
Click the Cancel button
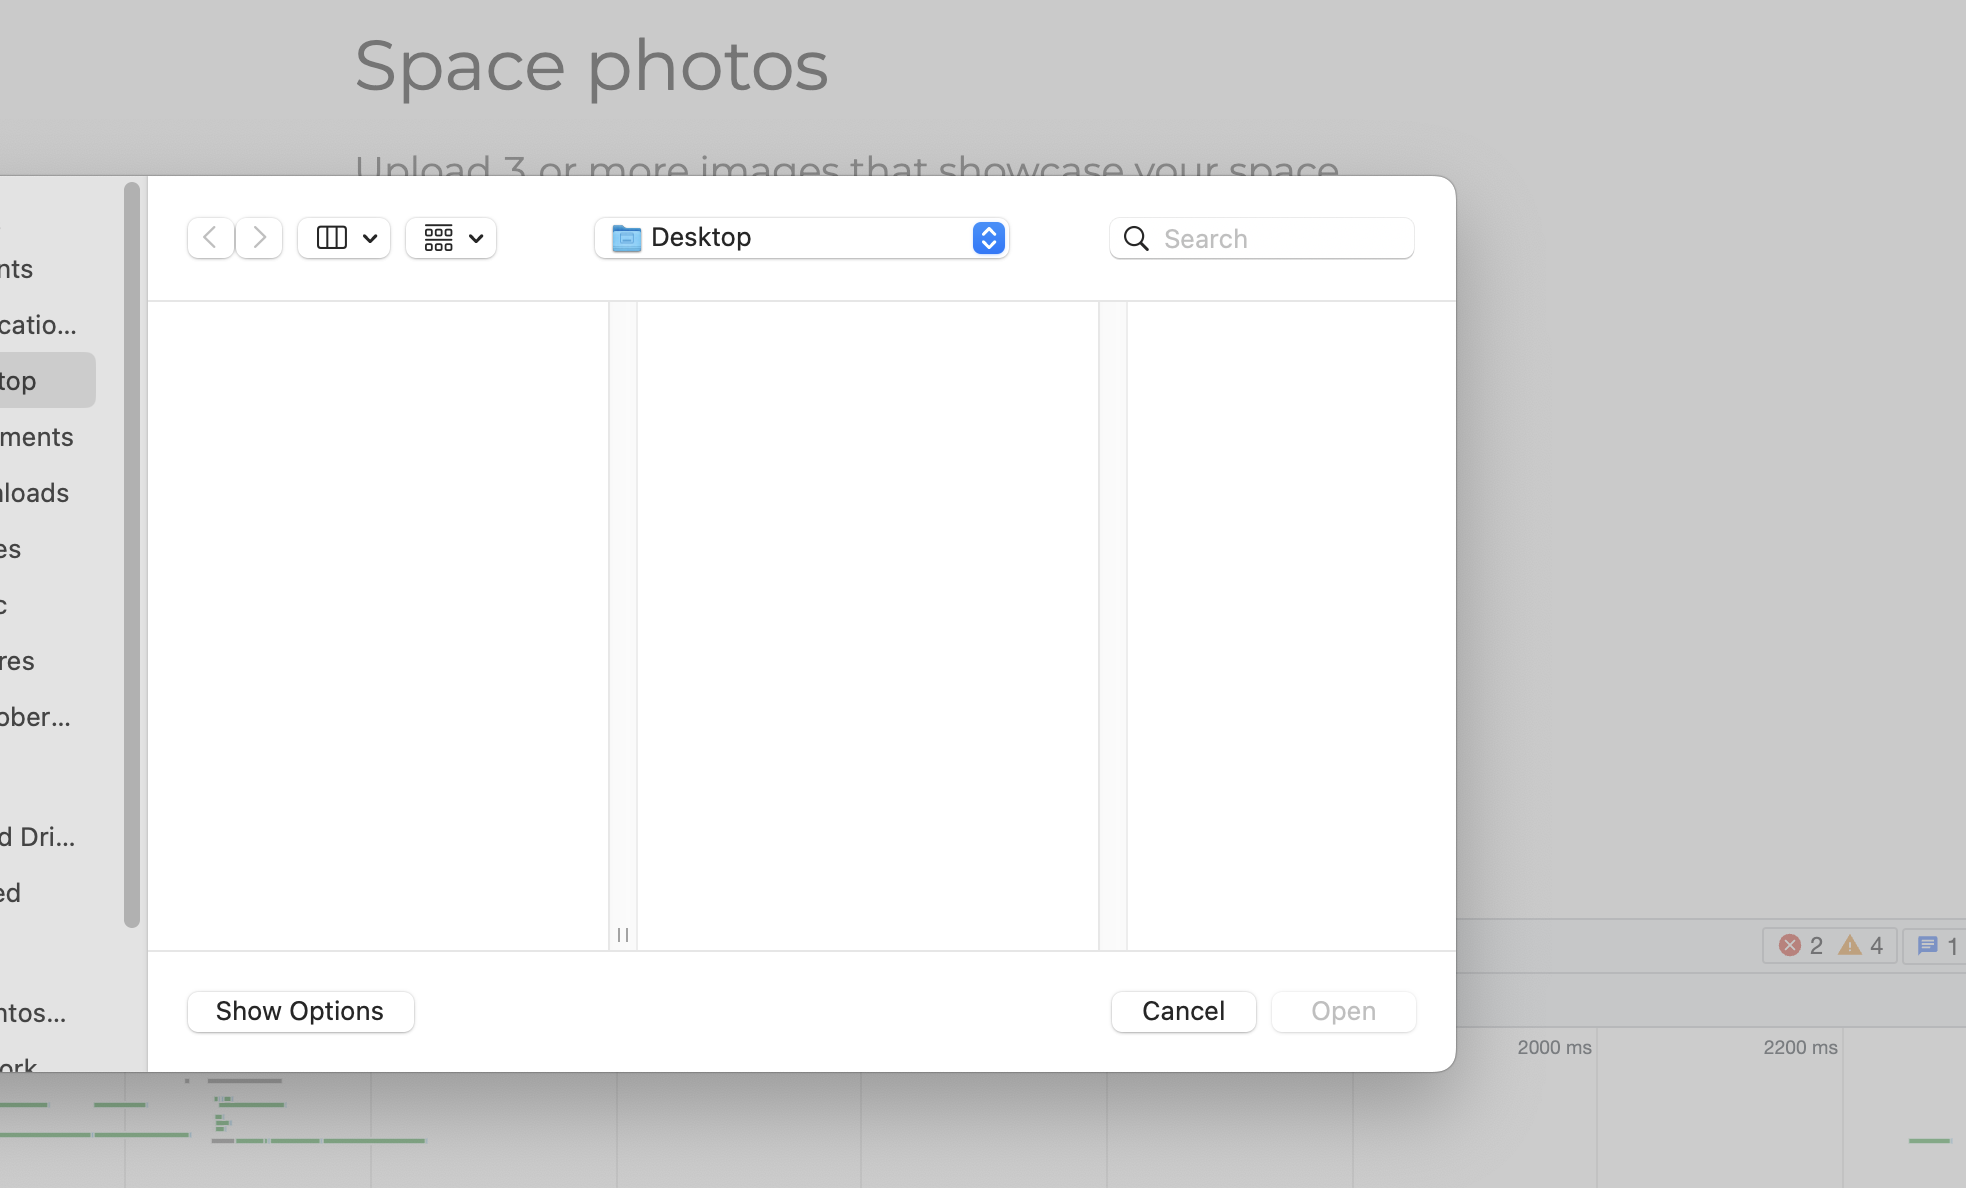coord(1183,1011)
